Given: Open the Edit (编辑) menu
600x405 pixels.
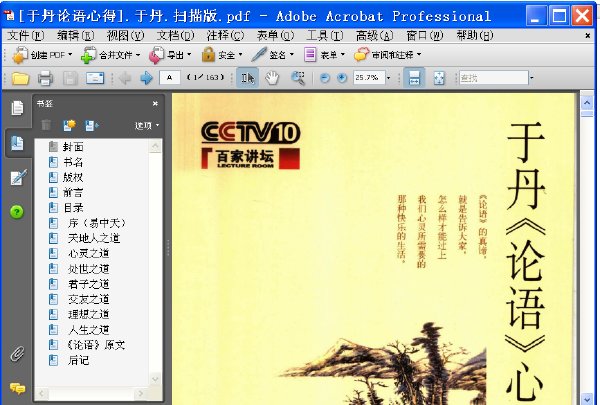Looking at the screenshot, I should point(76,36).
